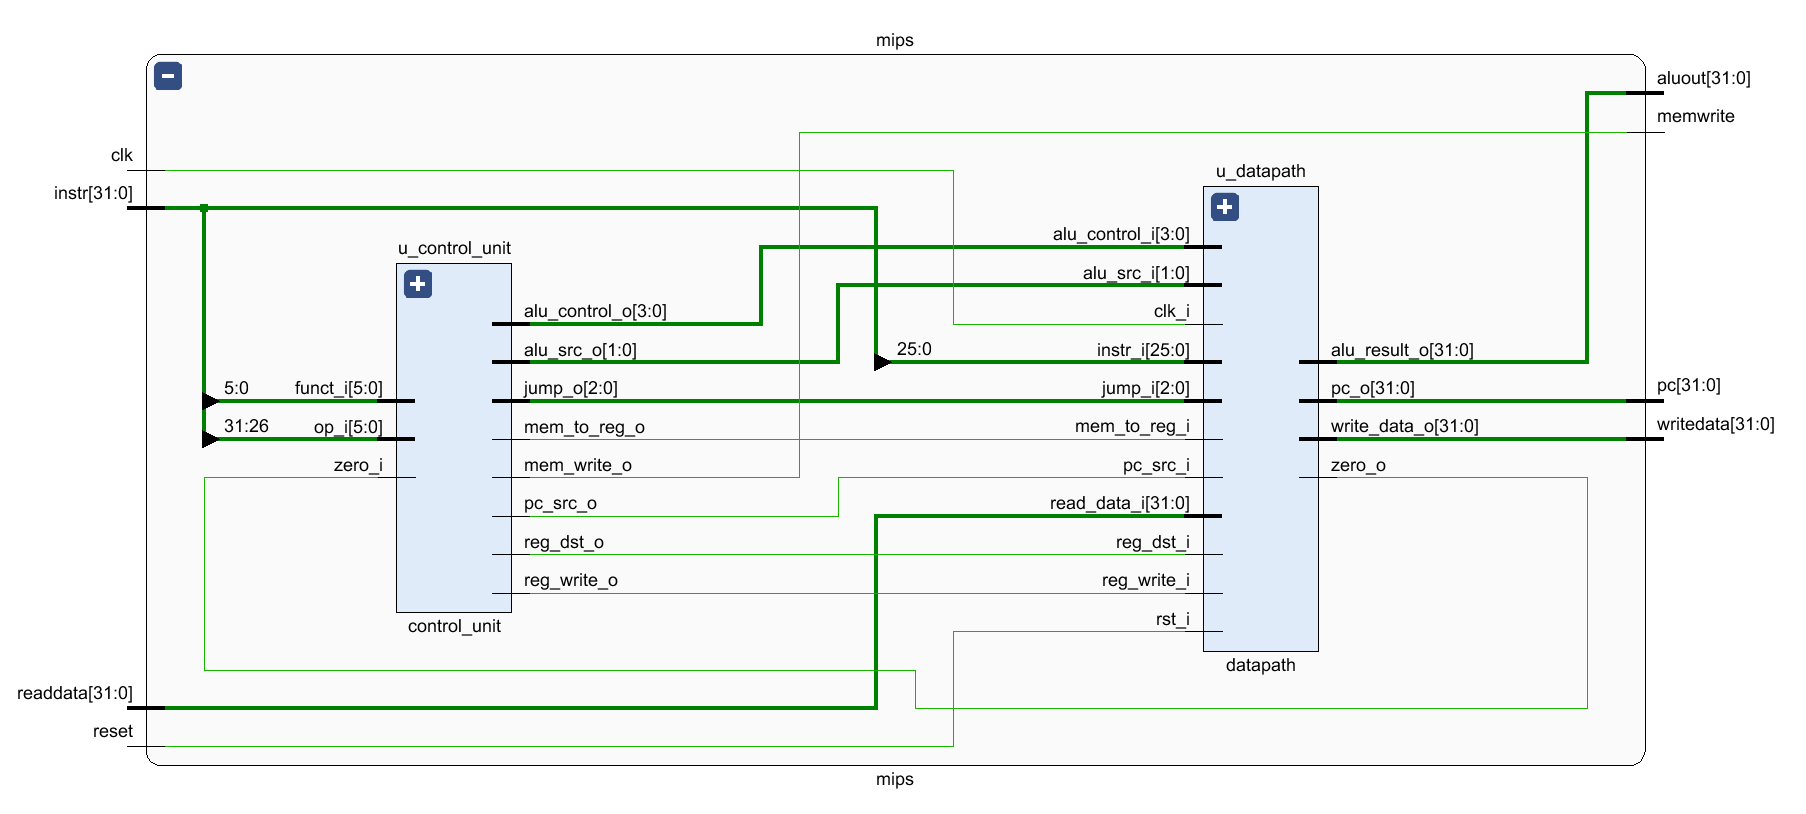Click the alu_result_o[31:0] datapath pin
This screenshot has height=814, width=1806.
(1401, 350)
